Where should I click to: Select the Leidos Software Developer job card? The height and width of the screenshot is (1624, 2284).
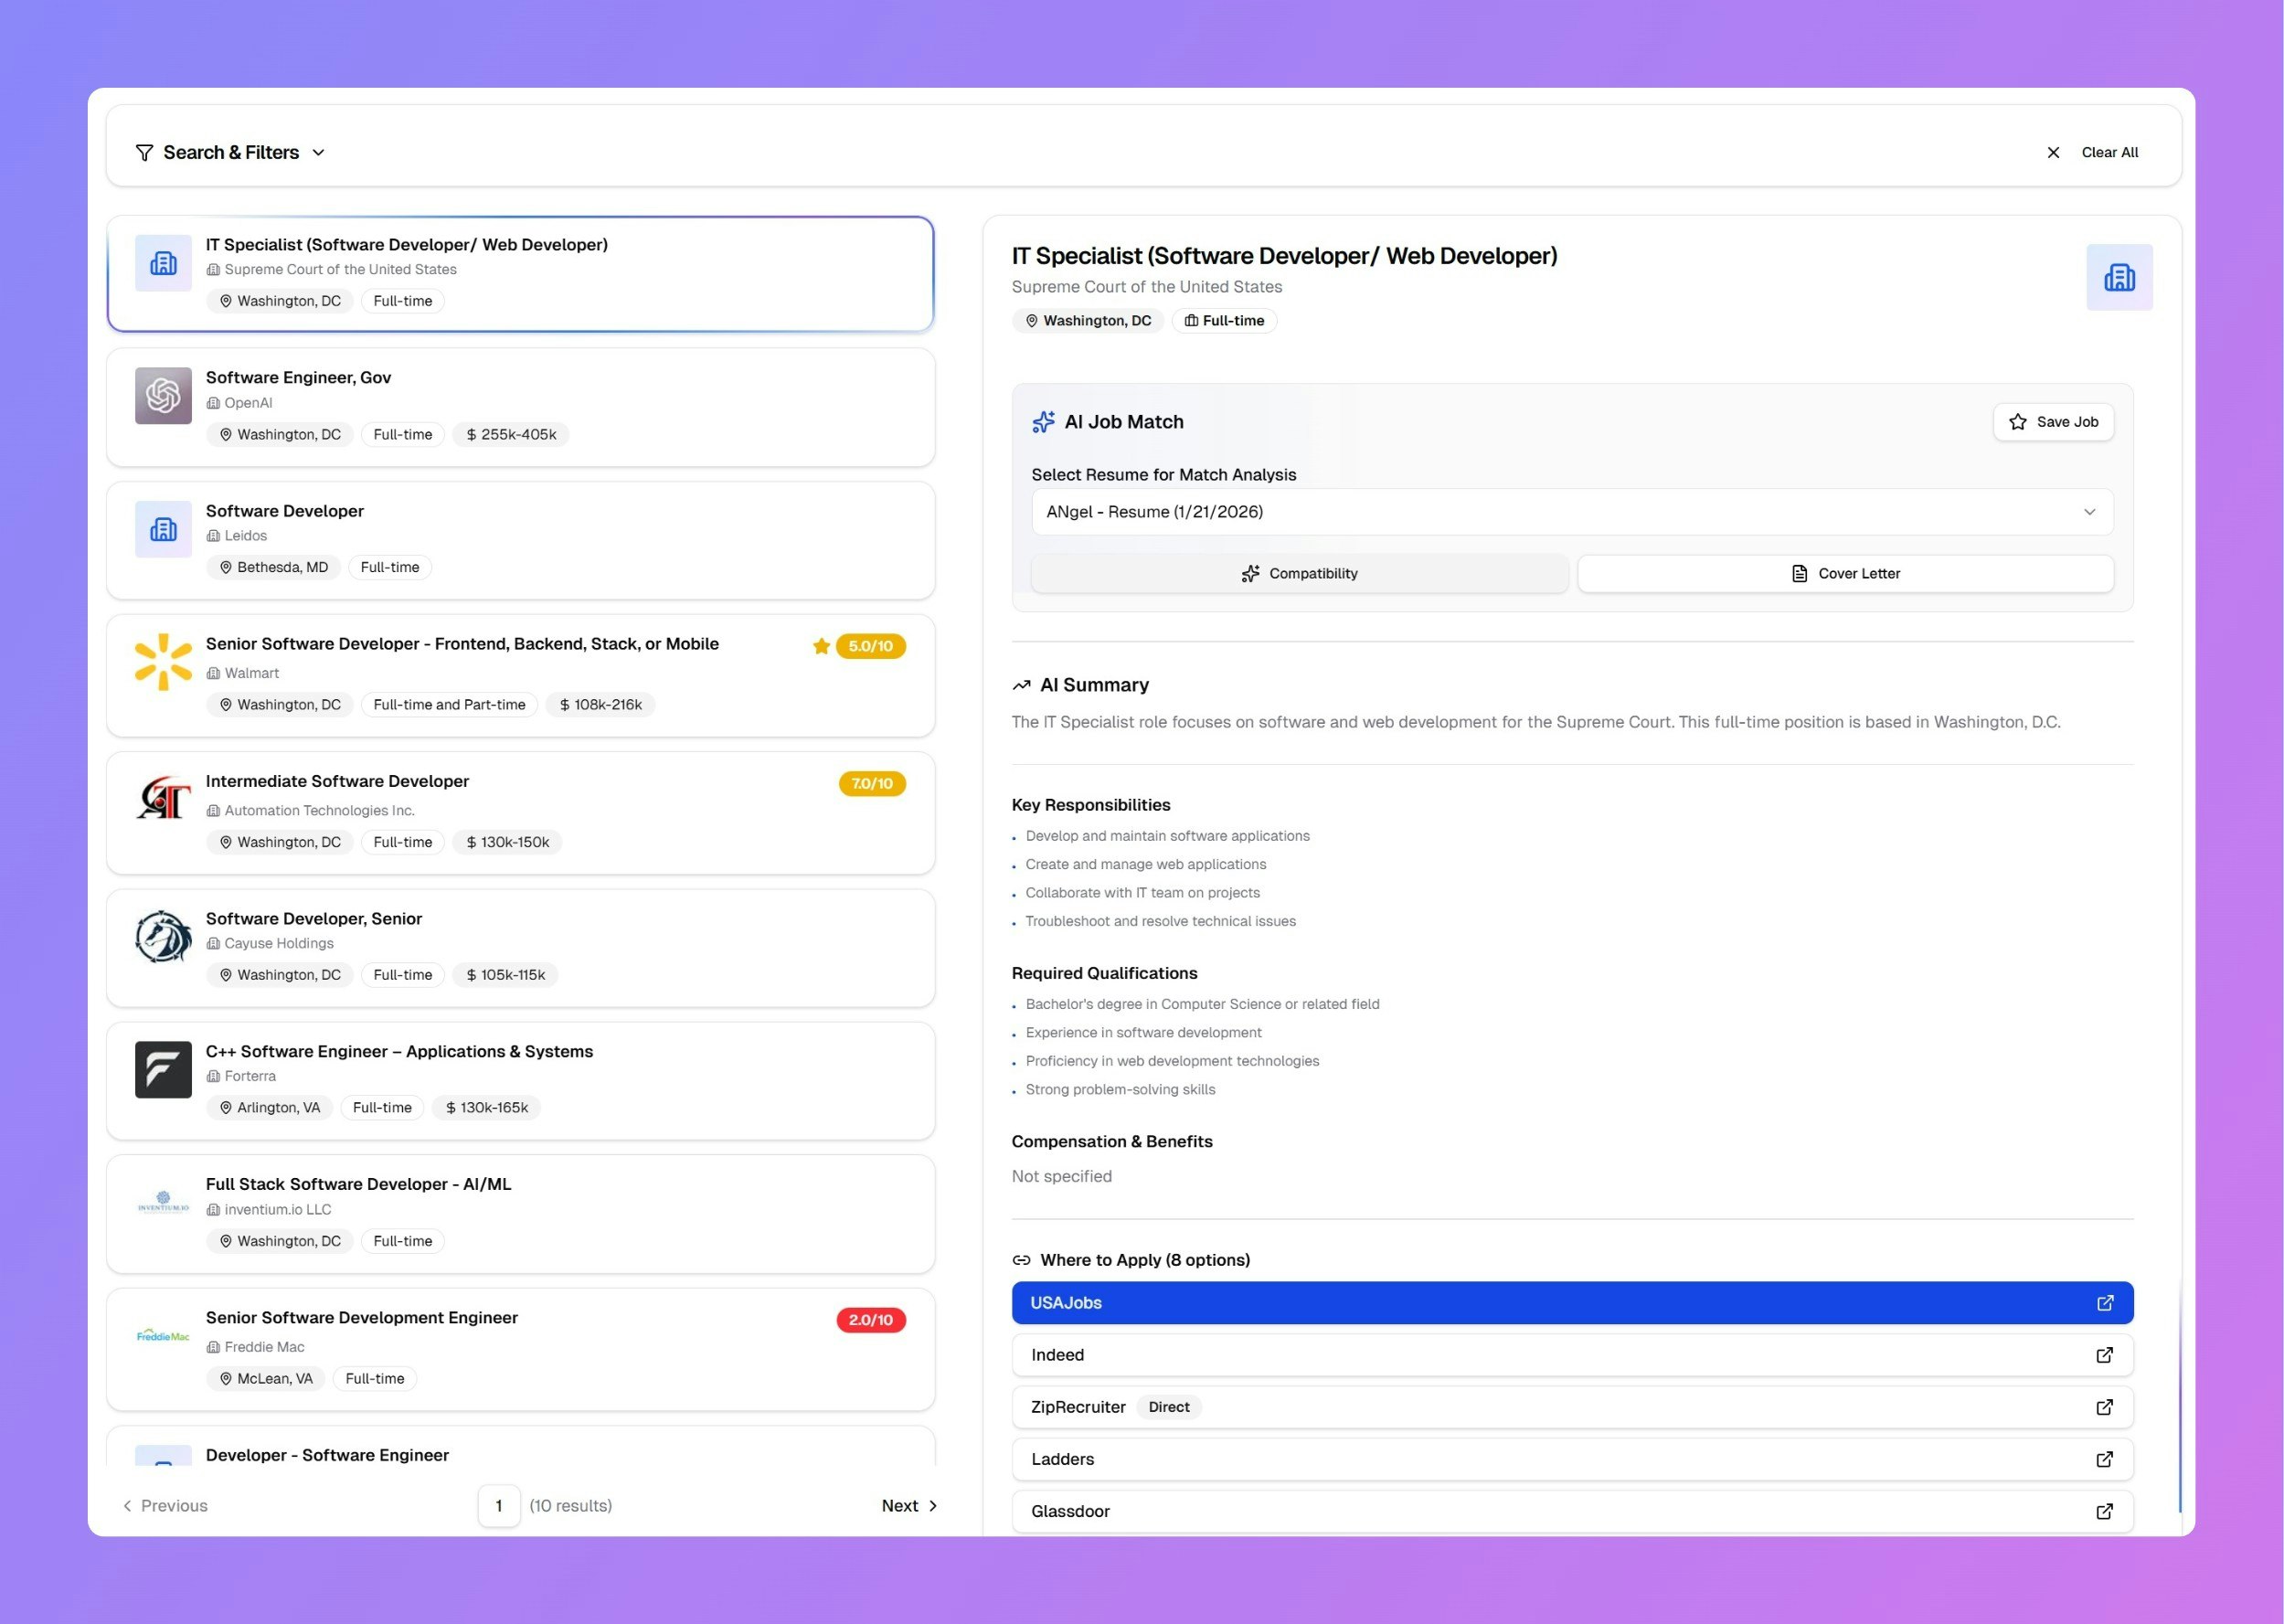pos(520,539)
